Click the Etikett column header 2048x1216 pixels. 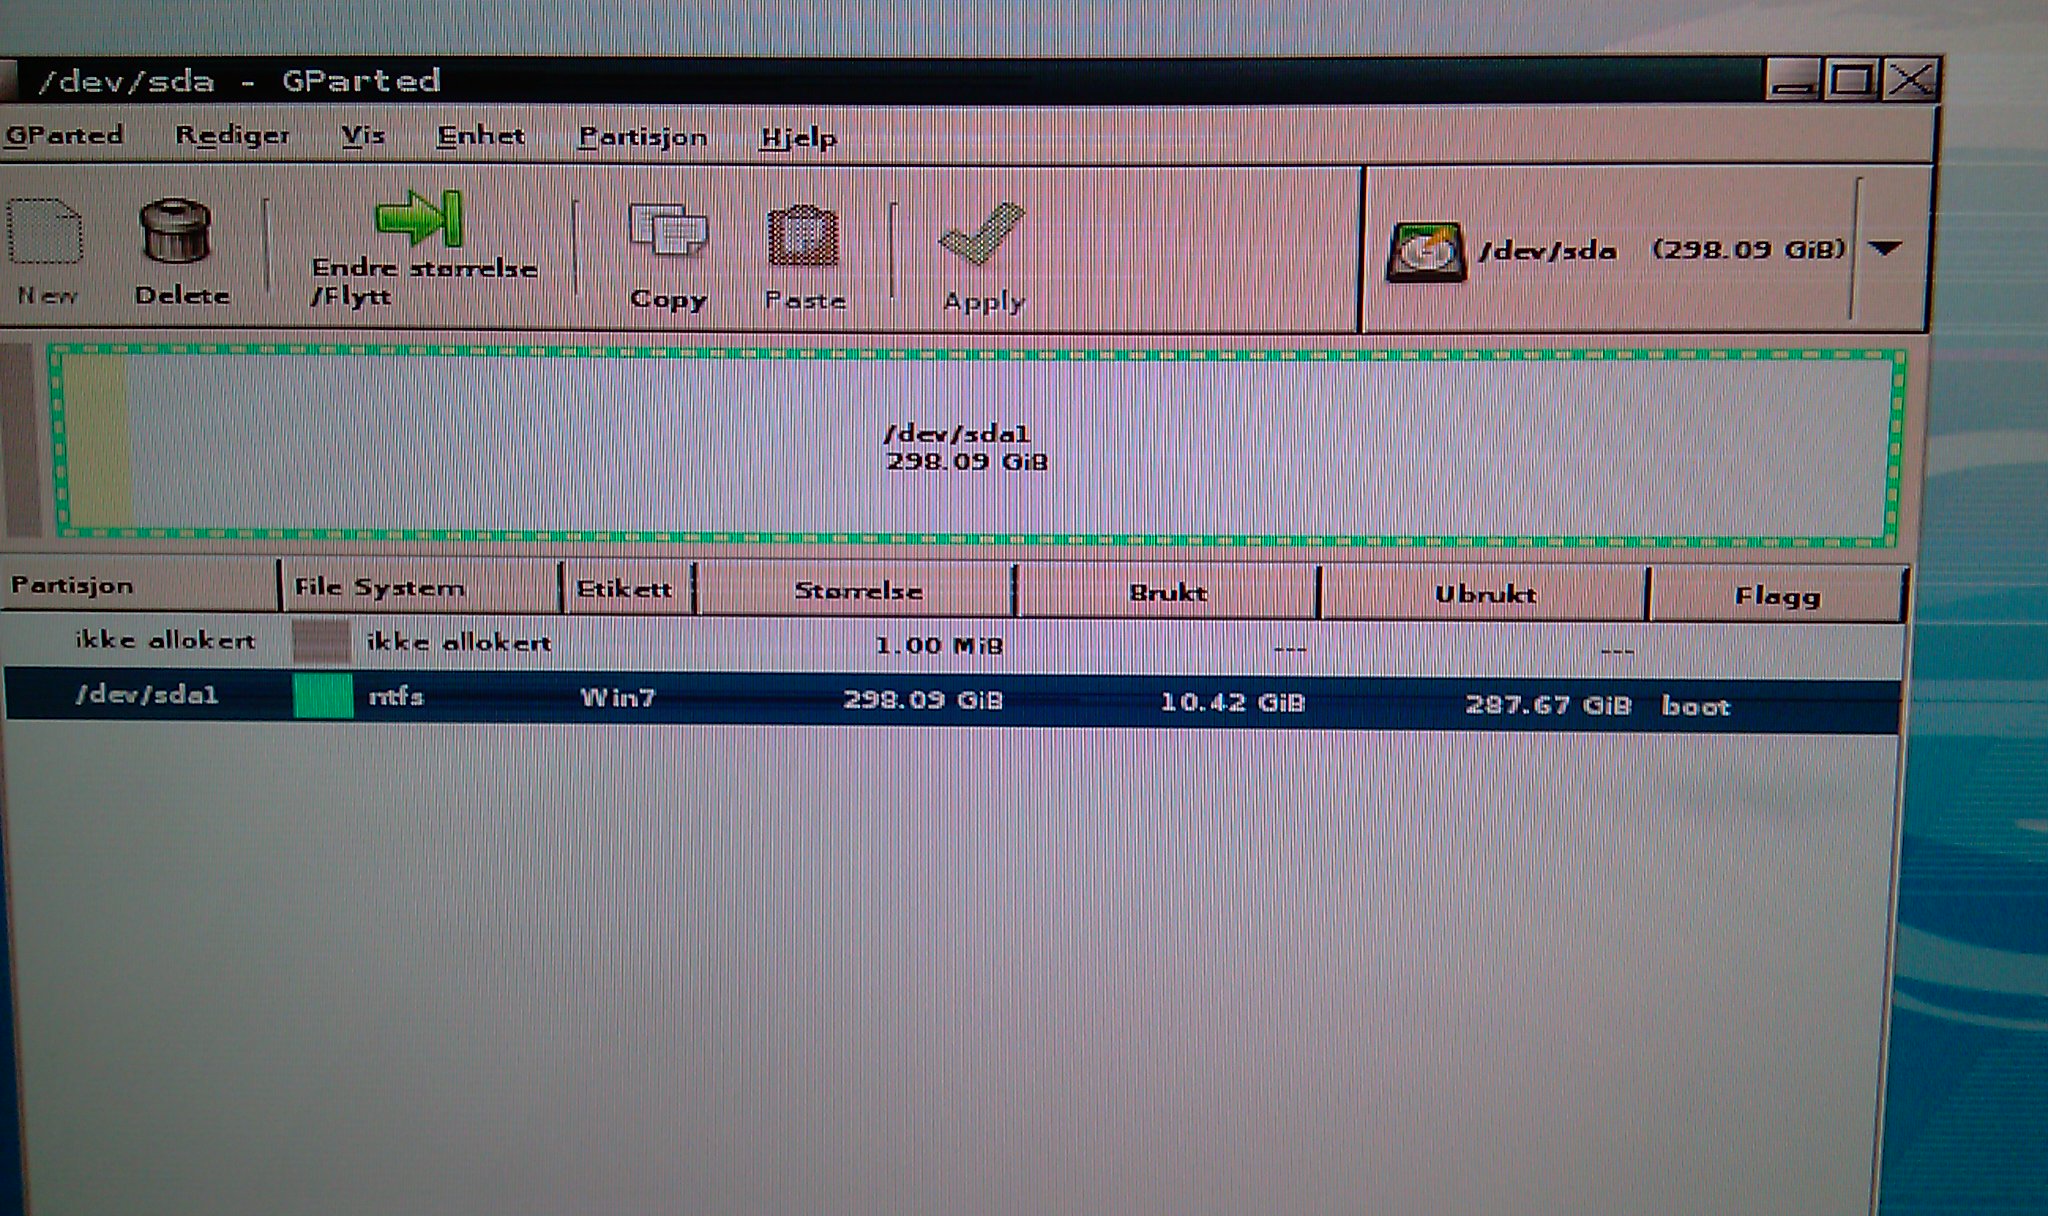point(629,589)
